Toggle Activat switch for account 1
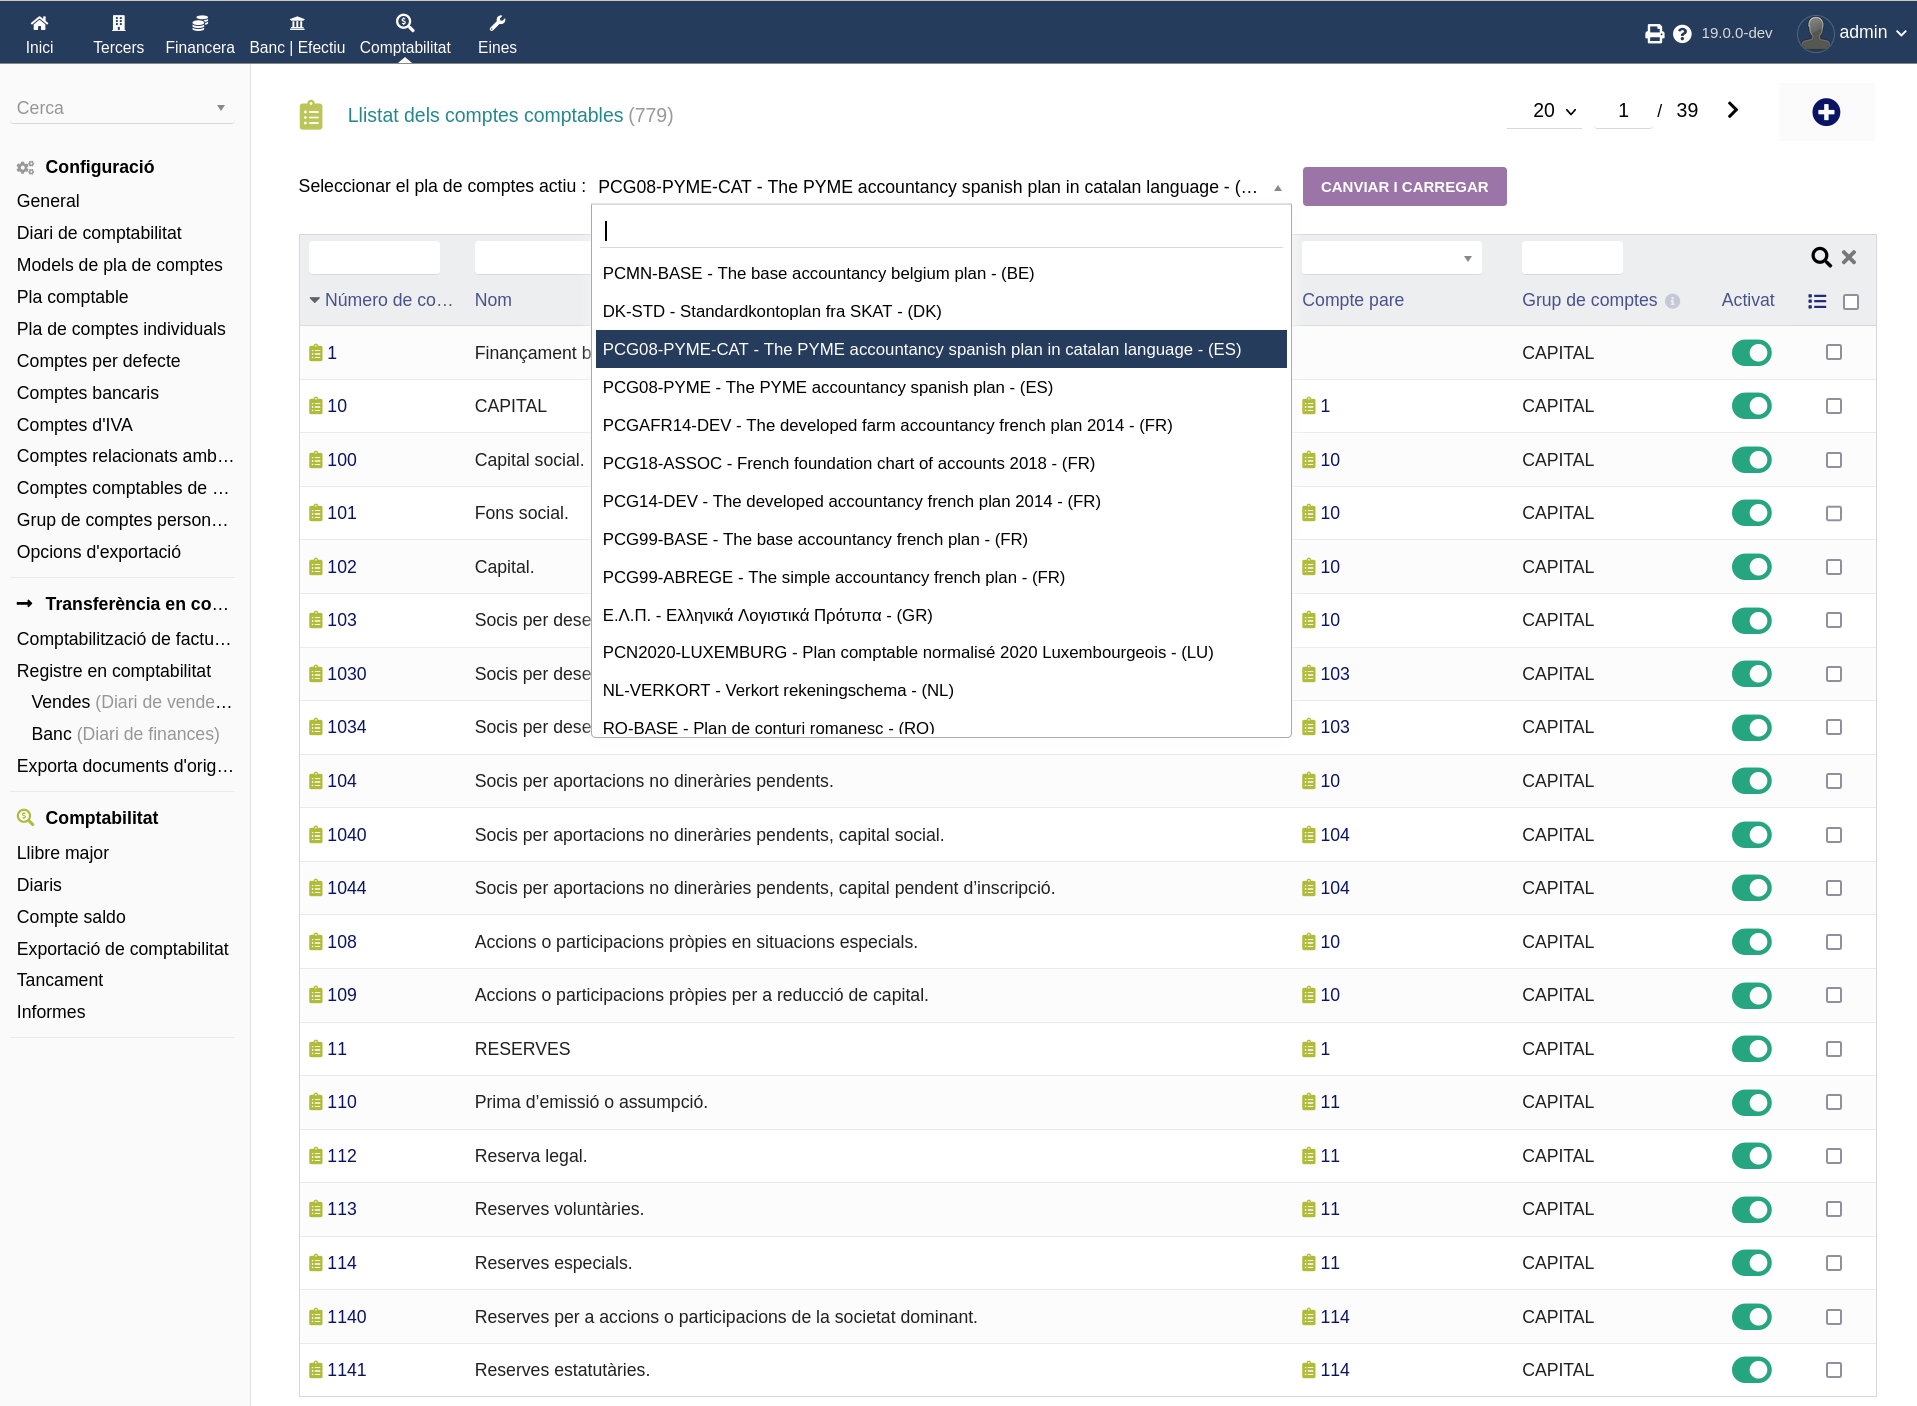 pos(1752,353)
